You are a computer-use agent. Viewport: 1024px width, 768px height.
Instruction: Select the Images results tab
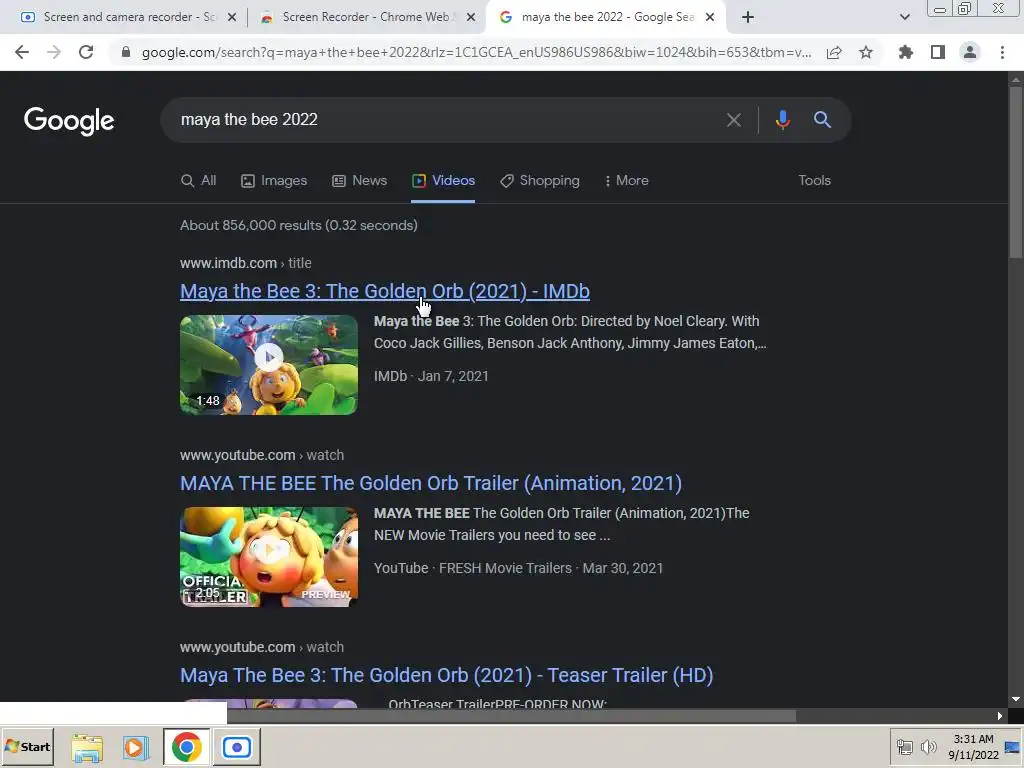tap(274, 181)
